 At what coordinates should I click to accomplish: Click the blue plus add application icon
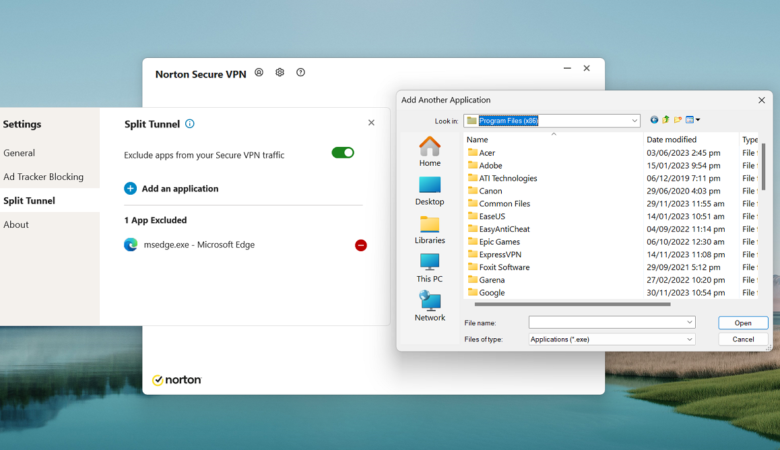coord(130,188)
